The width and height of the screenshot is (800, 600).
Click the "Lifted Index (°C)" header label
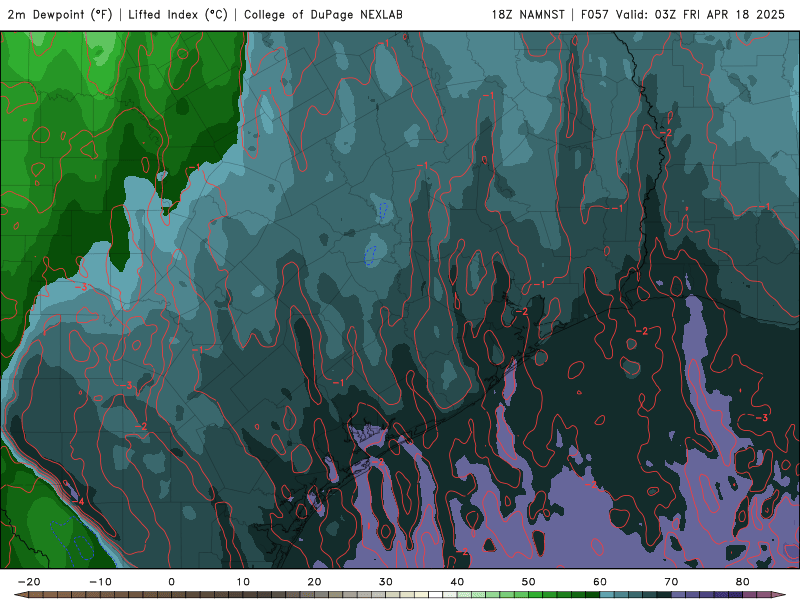click(178, 14)
